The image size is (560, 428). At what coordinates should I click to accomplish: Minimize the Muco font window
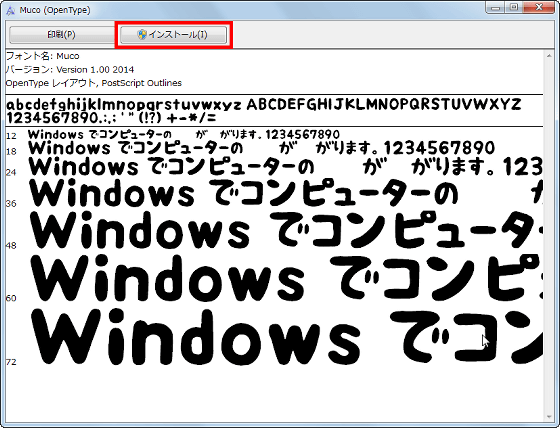point(495,7)
